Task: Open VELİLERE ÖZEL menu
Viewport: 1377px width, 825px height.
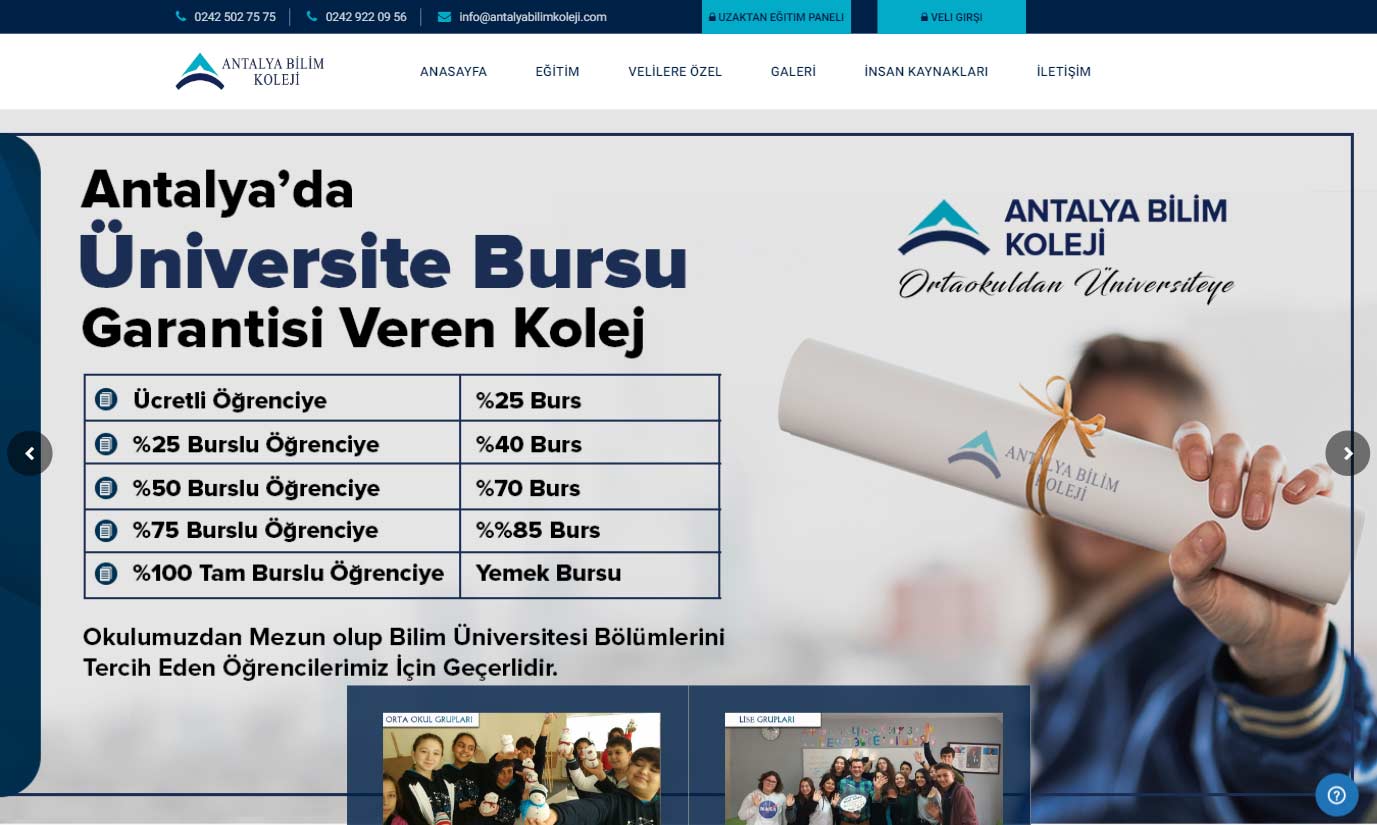Action: [x=675, y=72]
